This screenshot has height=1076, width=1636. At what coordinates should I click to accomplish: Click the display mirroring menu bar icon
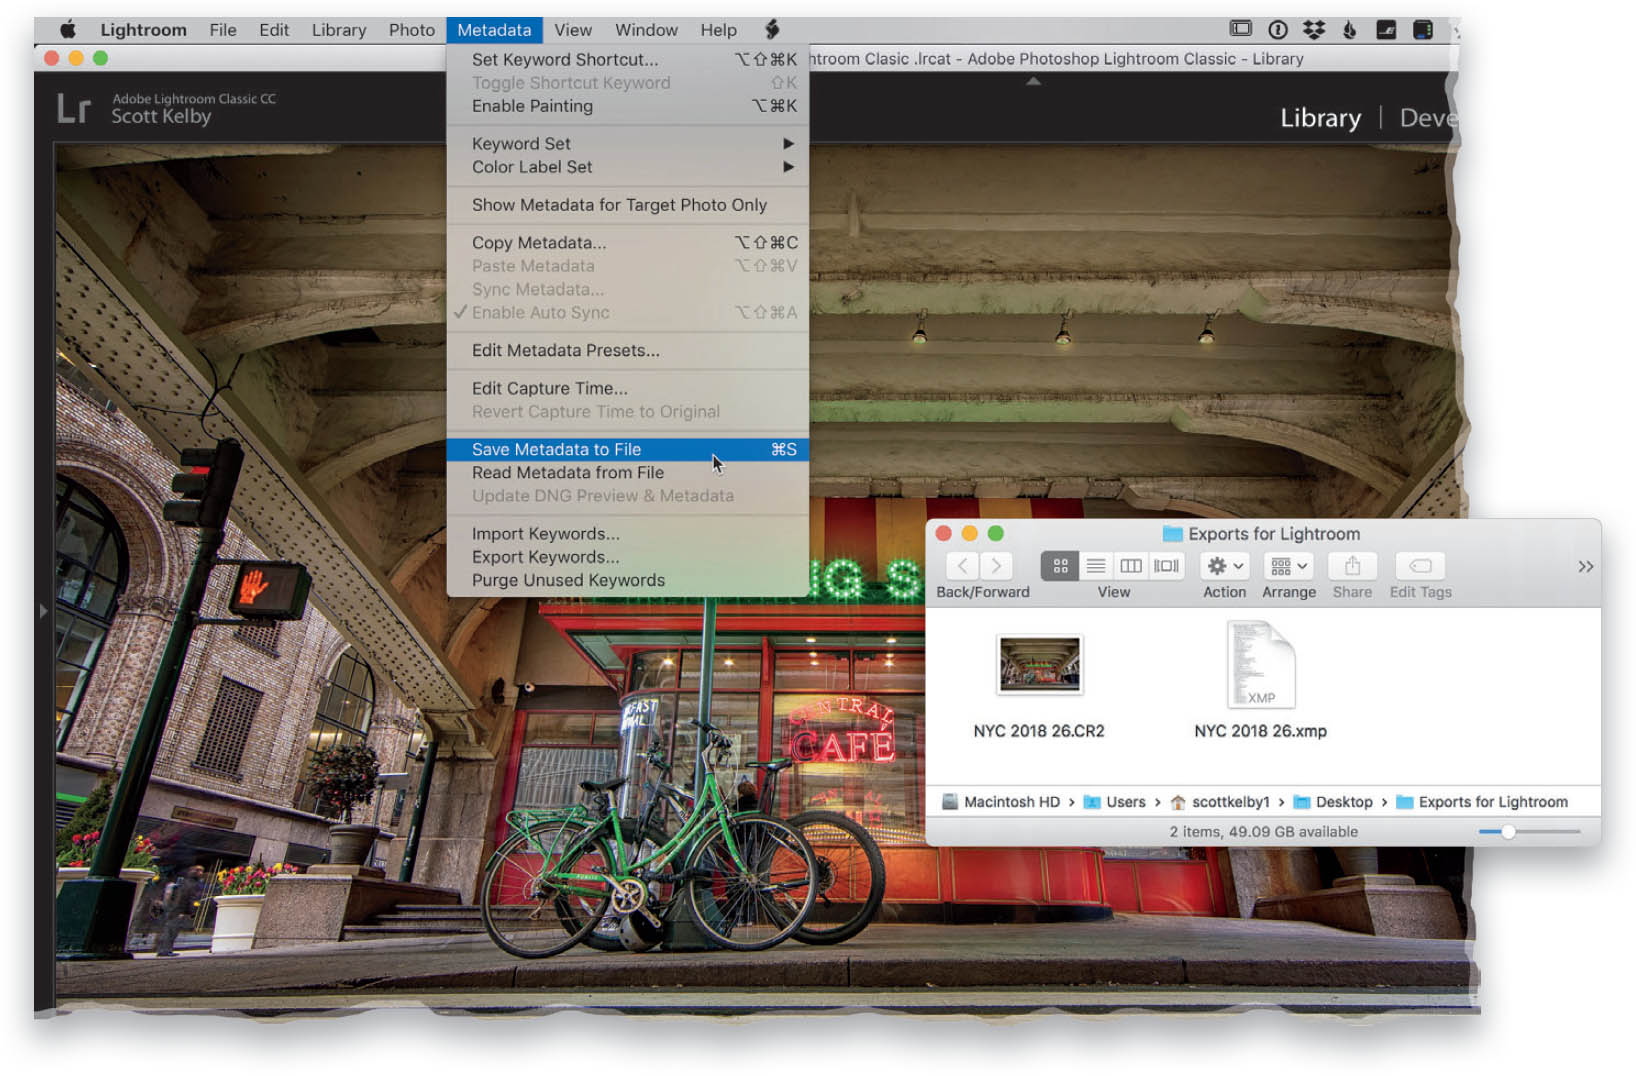point(1241,30)
